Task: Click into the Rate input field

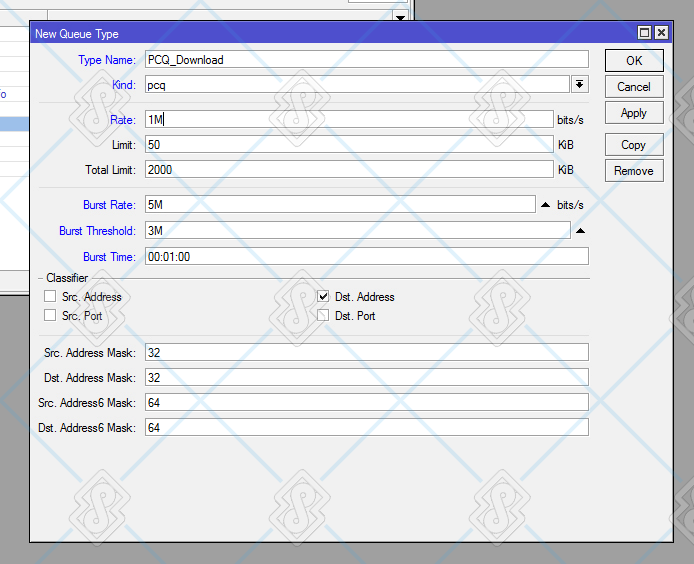Action: tap(349, 120)
